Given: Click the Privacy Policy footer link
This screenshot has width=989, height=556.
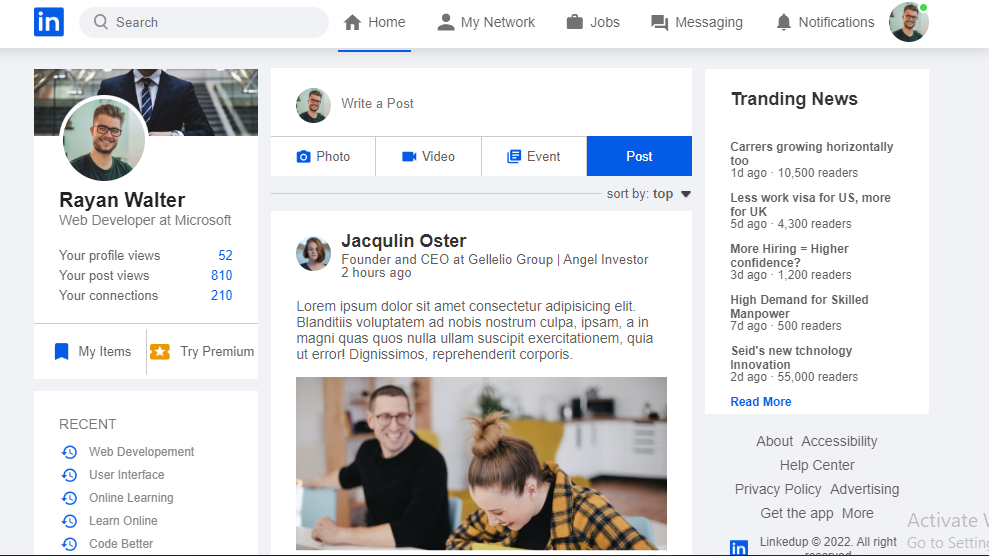Looking at the screenshot, I should [x=778, y=489].
